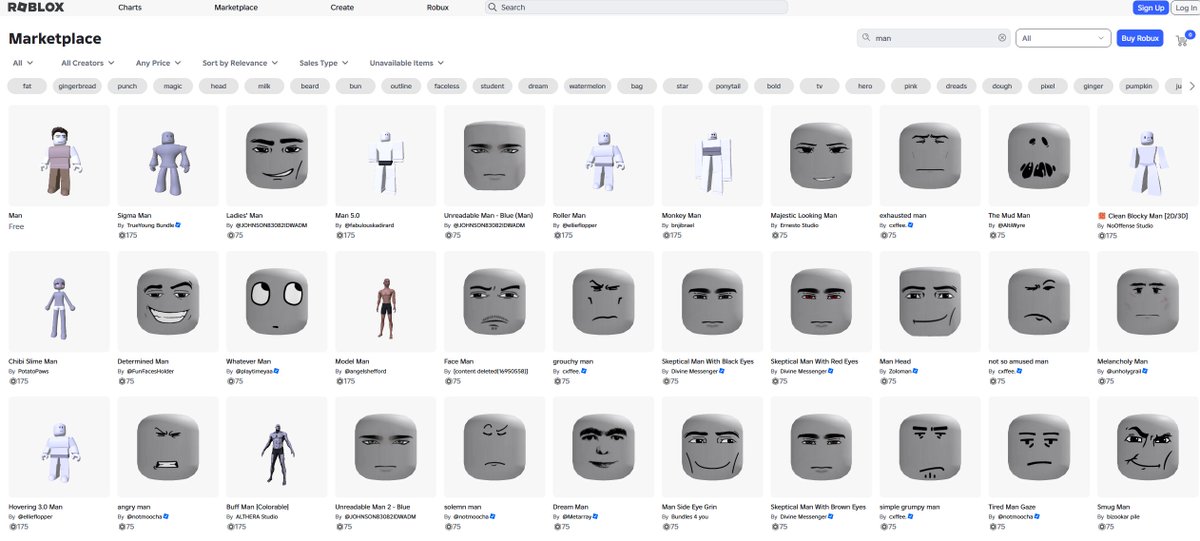Image resolution: width=1200 pixels, height=541 pixels.
Task: Open the exhausted man item title
Action: click(x=903, y=215)
